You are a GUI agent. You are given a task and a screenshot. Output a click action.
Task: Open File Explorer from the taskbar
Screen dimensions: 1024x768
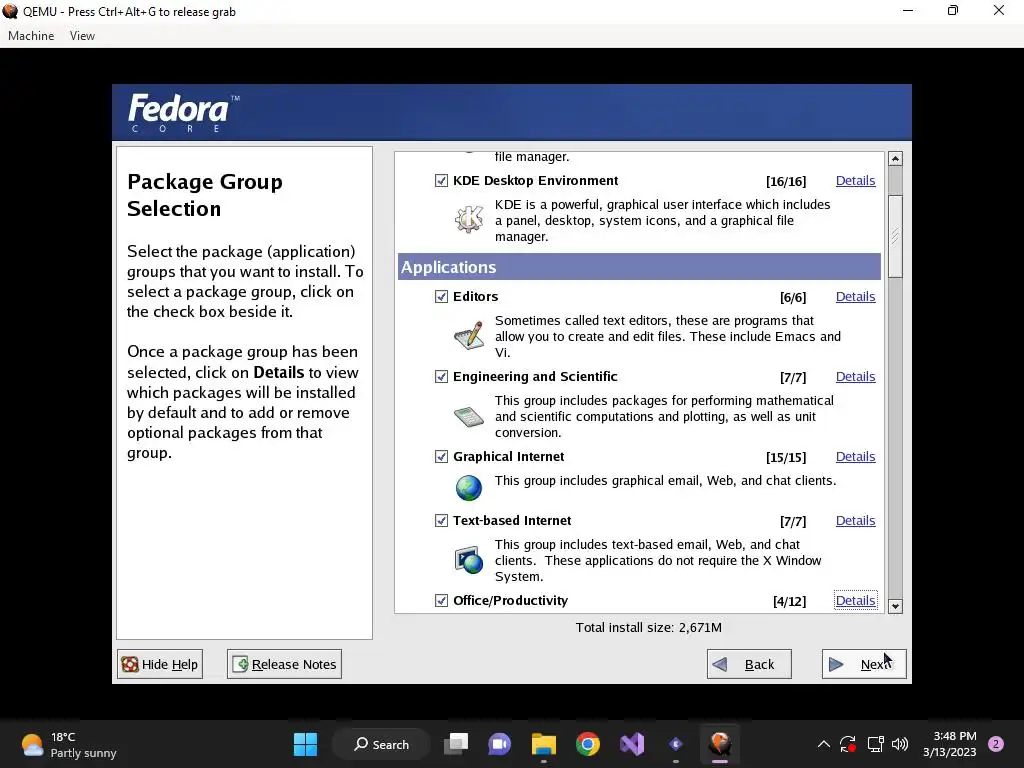coord(543,744)
